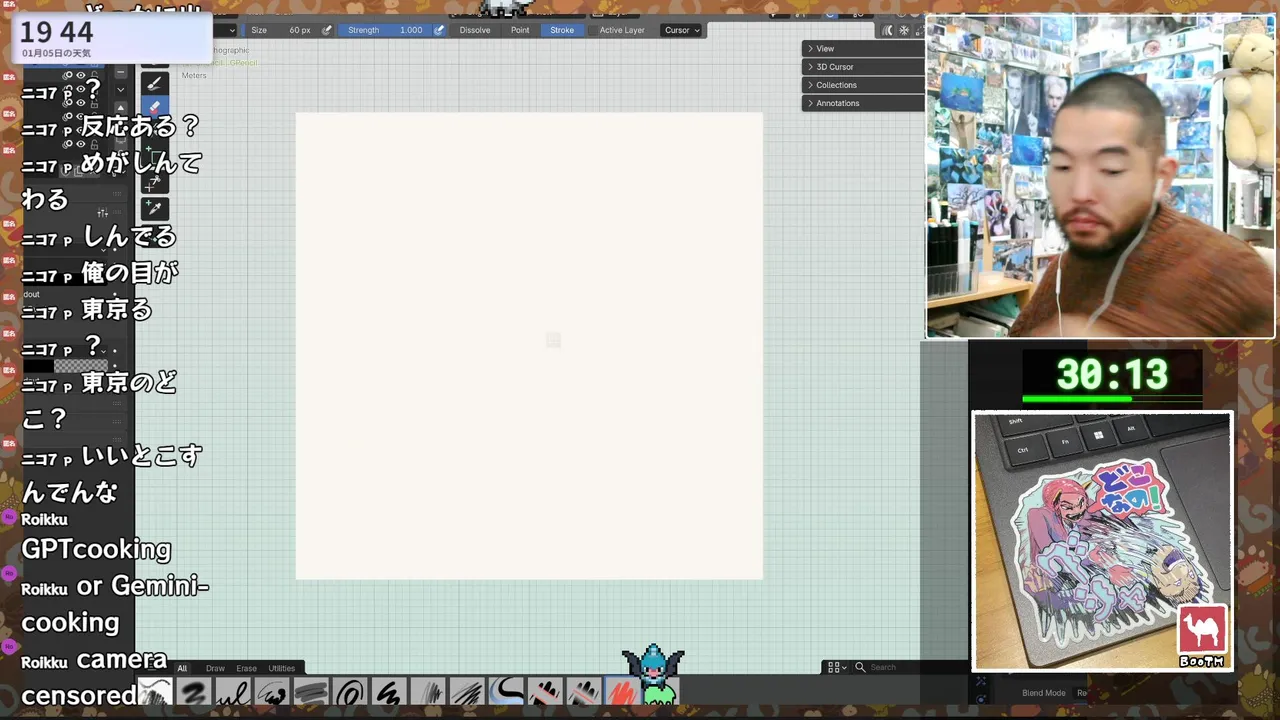Expand the Annotations panel
This screenshot has width=1280, height=720.
[x=863, y=103]
